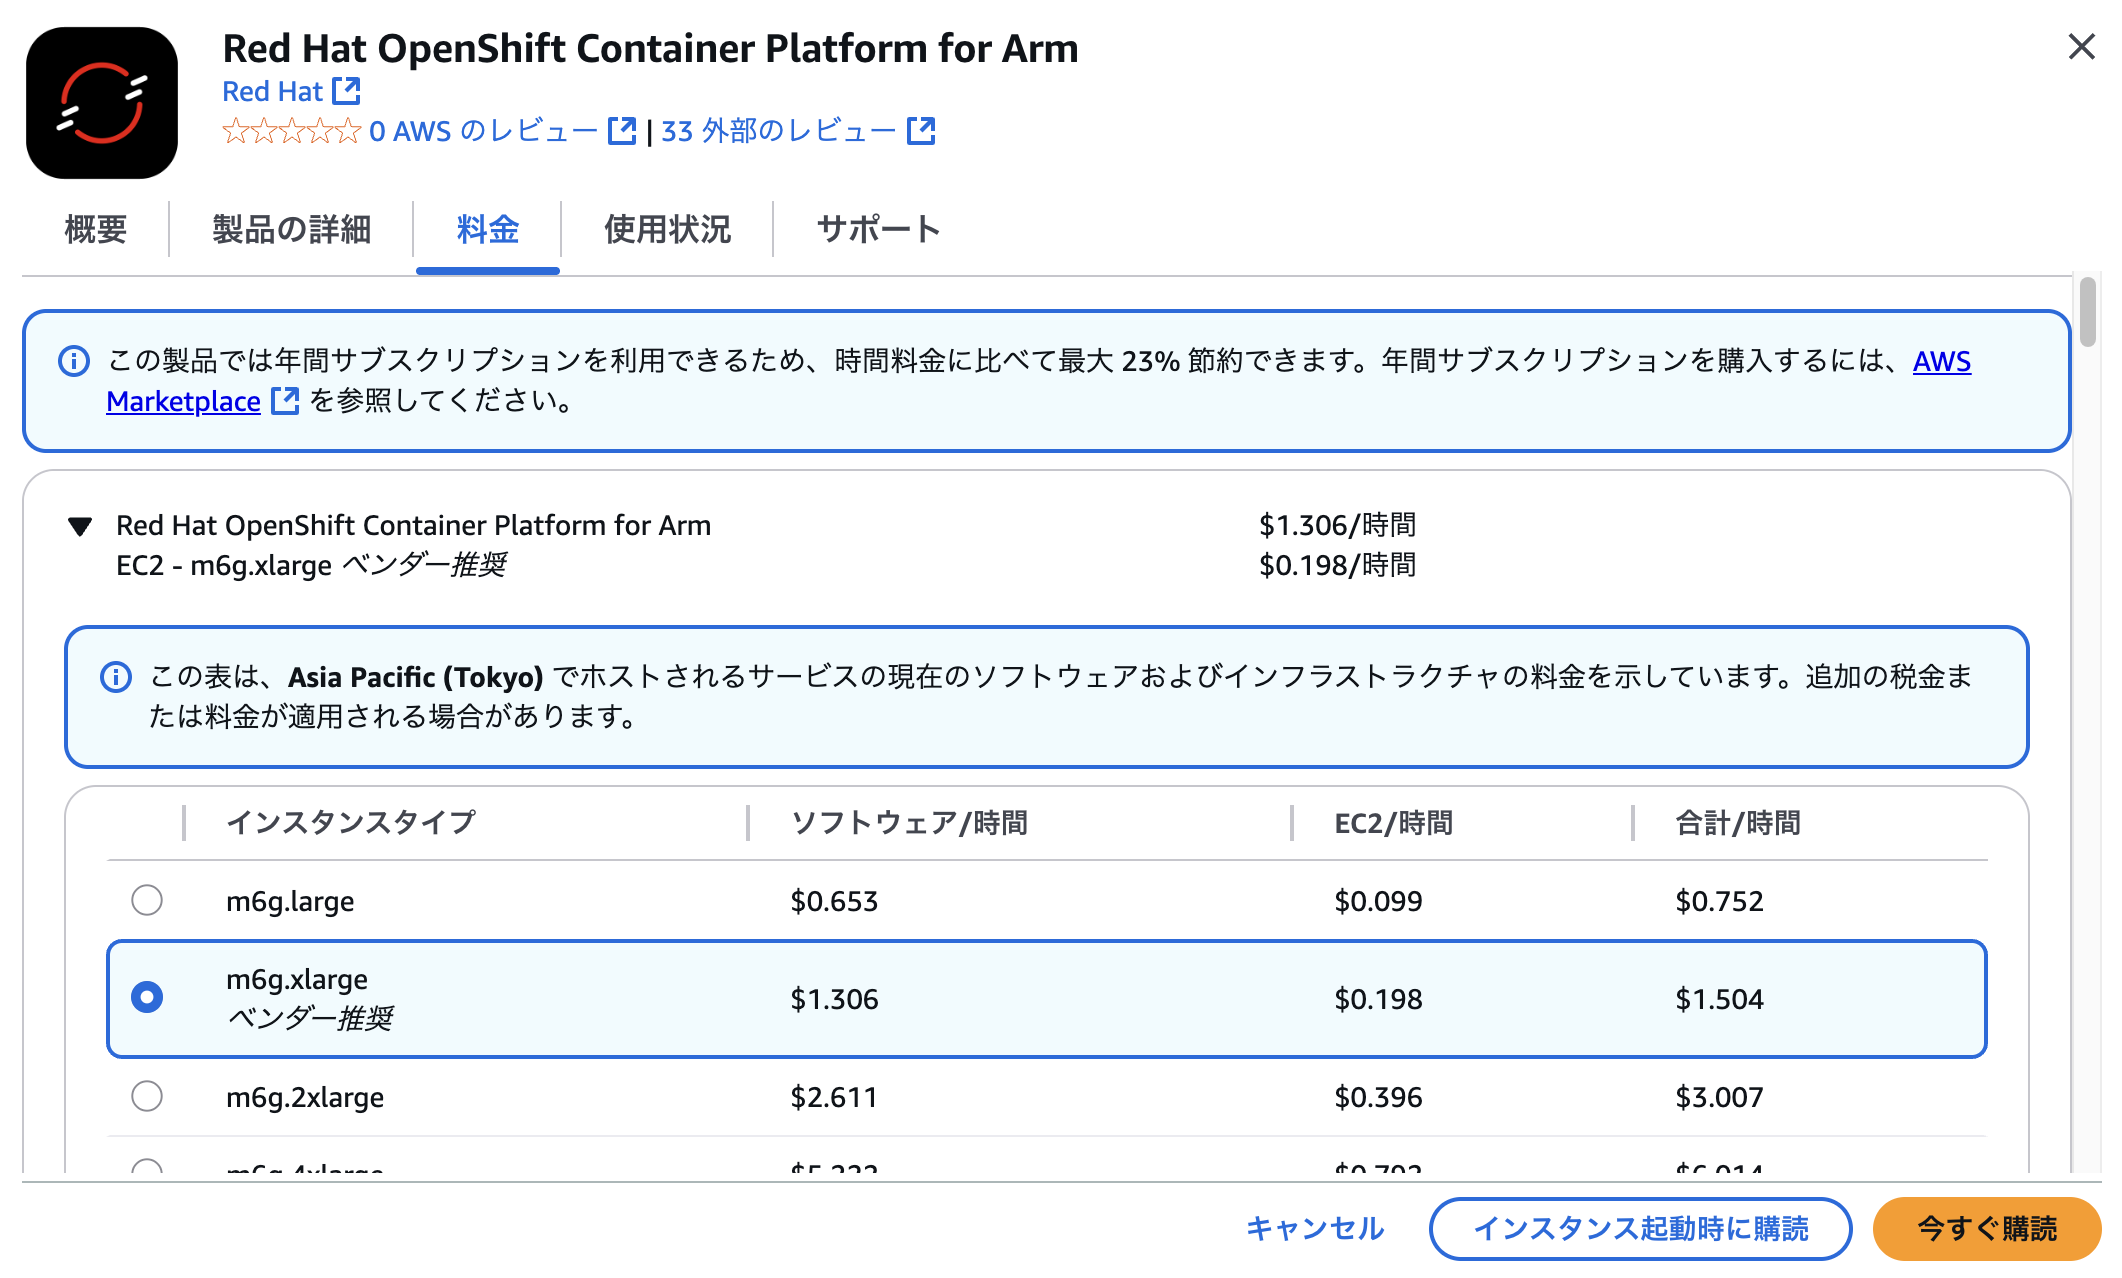Switch to the 概要 tab
2122x1278 pixels.
(95, 229)
